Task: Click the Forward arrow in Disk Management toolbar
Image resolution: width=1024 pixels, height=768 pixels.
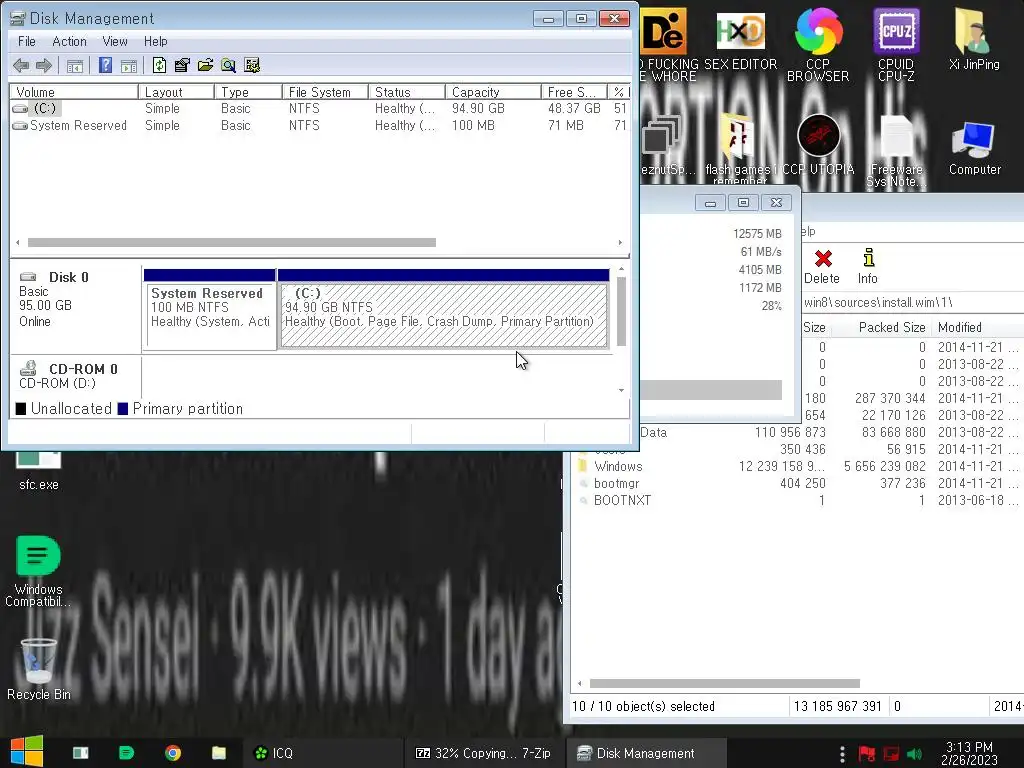Action: click(x=44, y=65)
